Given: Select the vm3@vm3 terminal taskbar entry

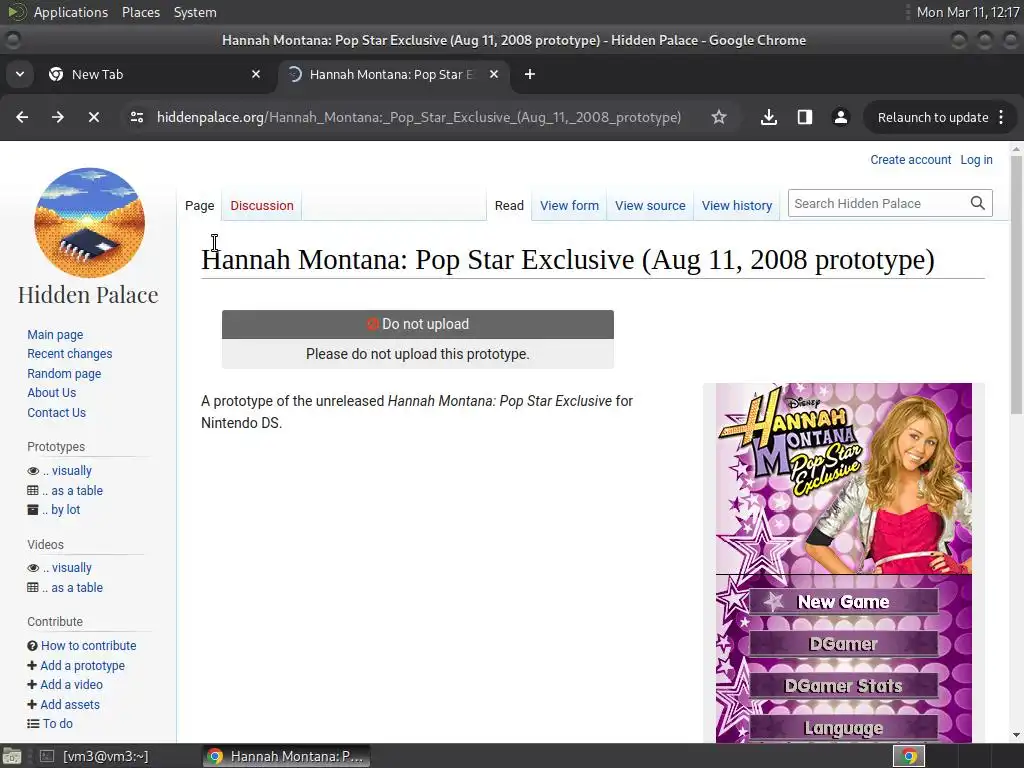Looking at the screenshot, I should (x=93, y=756).
